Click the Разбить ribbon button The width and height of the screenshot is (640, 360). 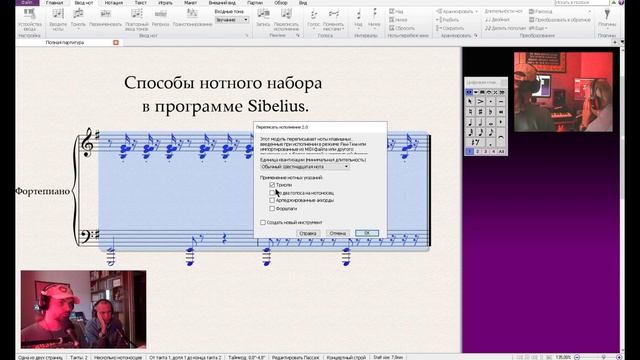pos(448,20)
